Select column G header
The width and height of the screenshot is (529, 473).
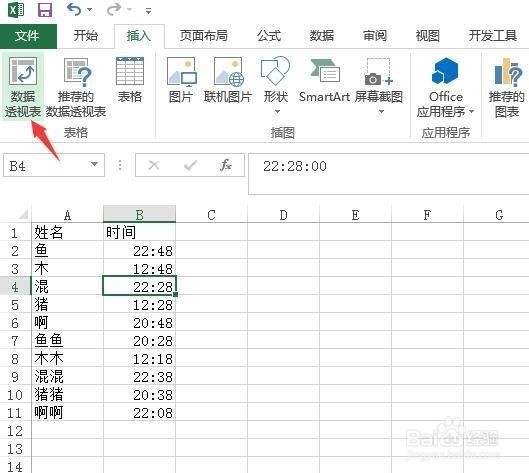click(497, 215)
